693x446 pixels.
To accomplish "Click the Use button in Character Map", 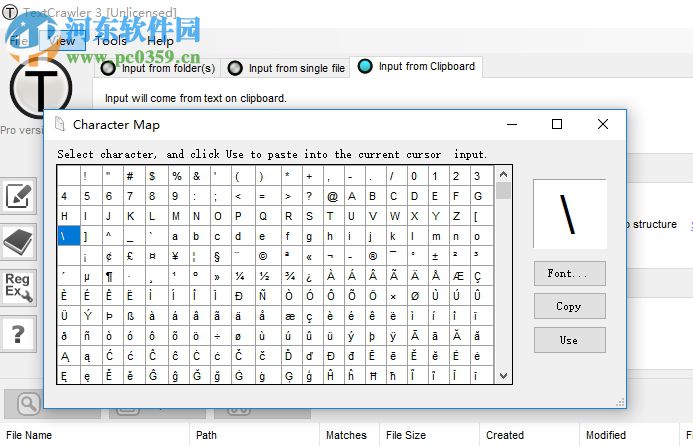I will (x=569, y=340).
